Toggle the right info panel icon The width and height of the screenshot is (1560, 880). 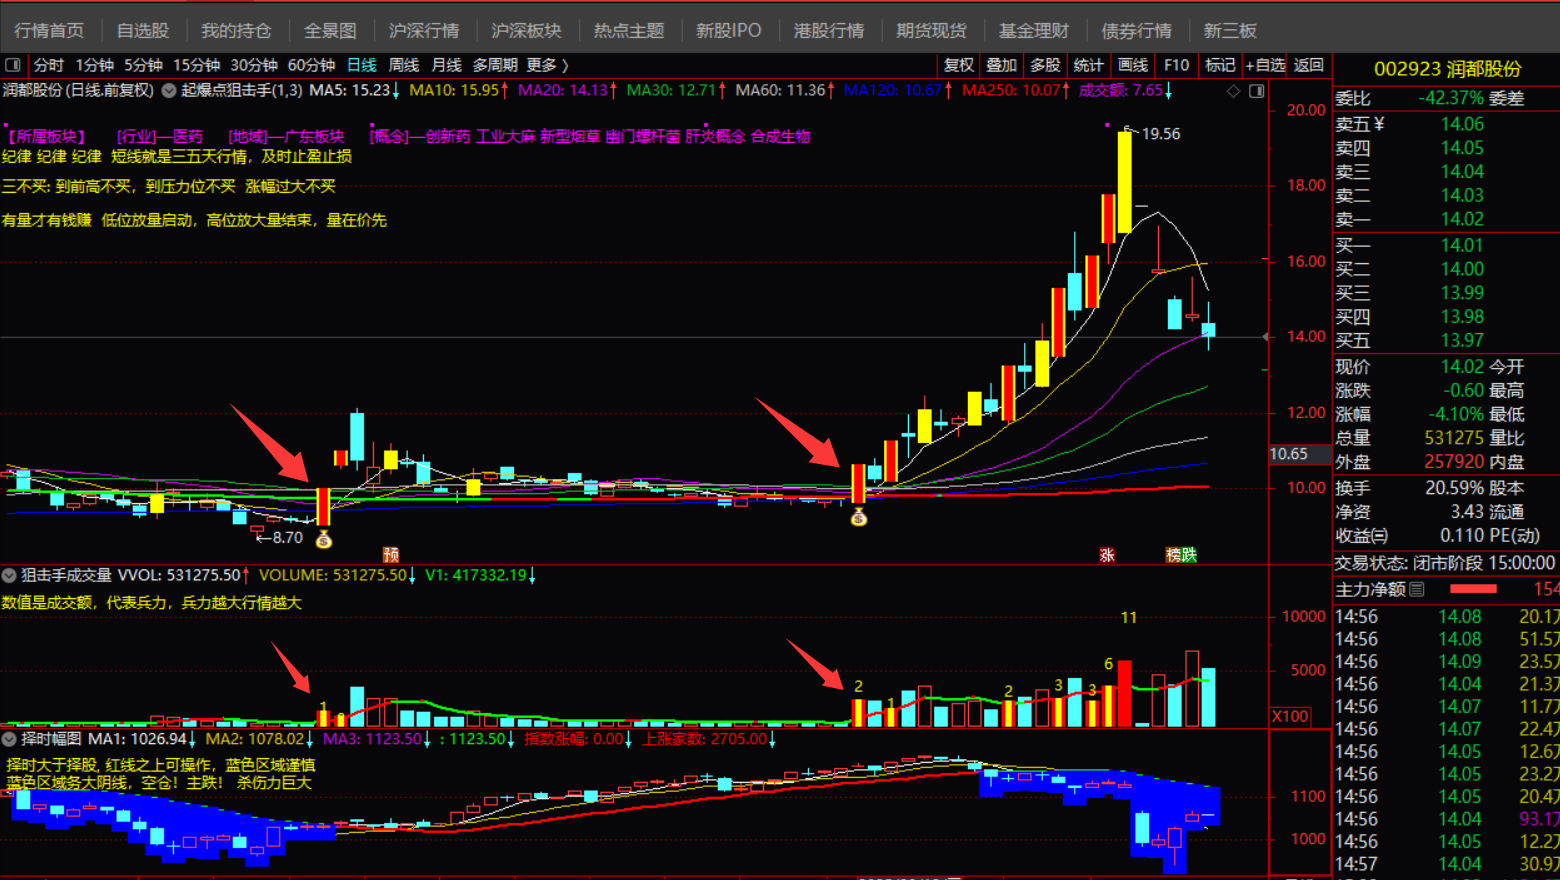(1257, 91)
